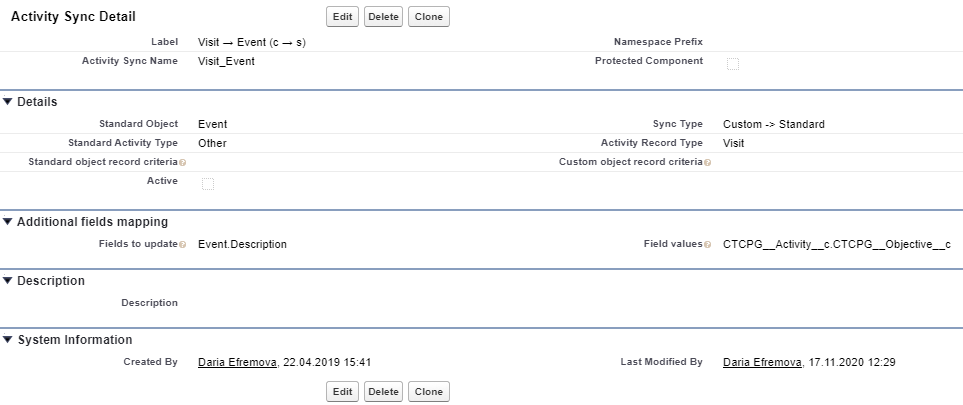Screen dimensions: 963x405
Task: Click the bottom Edit button
Action: point(342,392)
